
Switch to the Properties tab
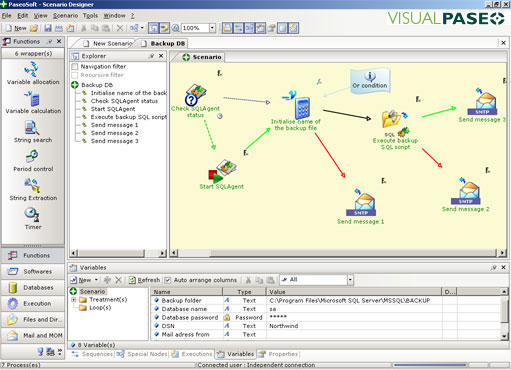[279, 354]
